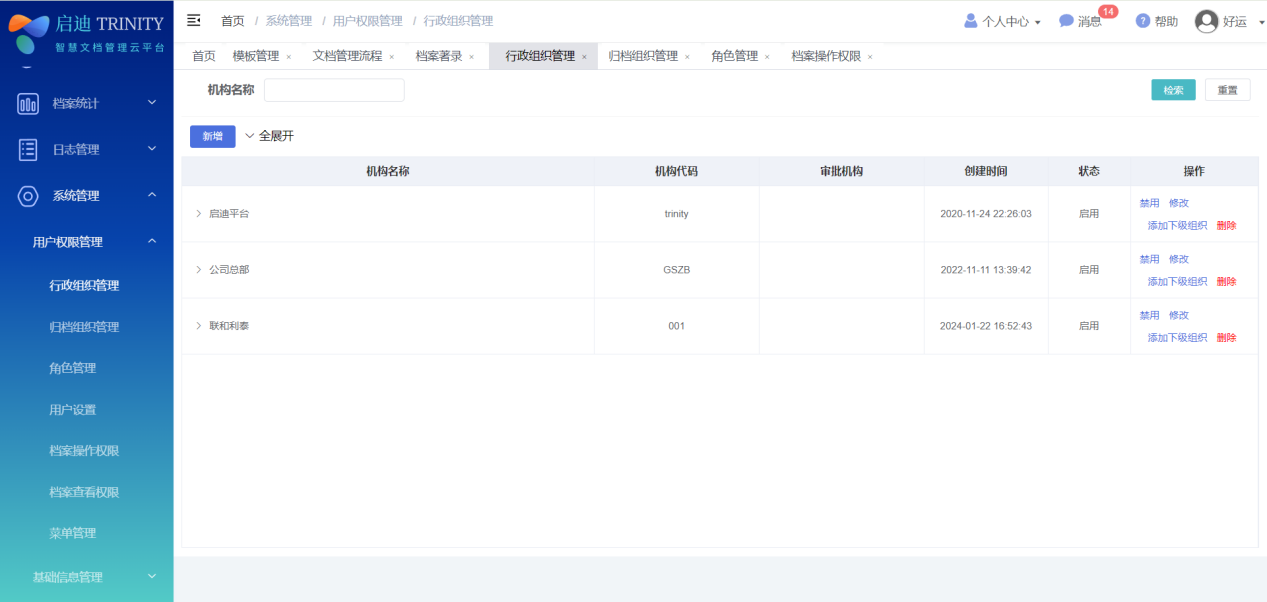
Task: Switch to the 档案著录 tab
Action: [x=439, y=56]
